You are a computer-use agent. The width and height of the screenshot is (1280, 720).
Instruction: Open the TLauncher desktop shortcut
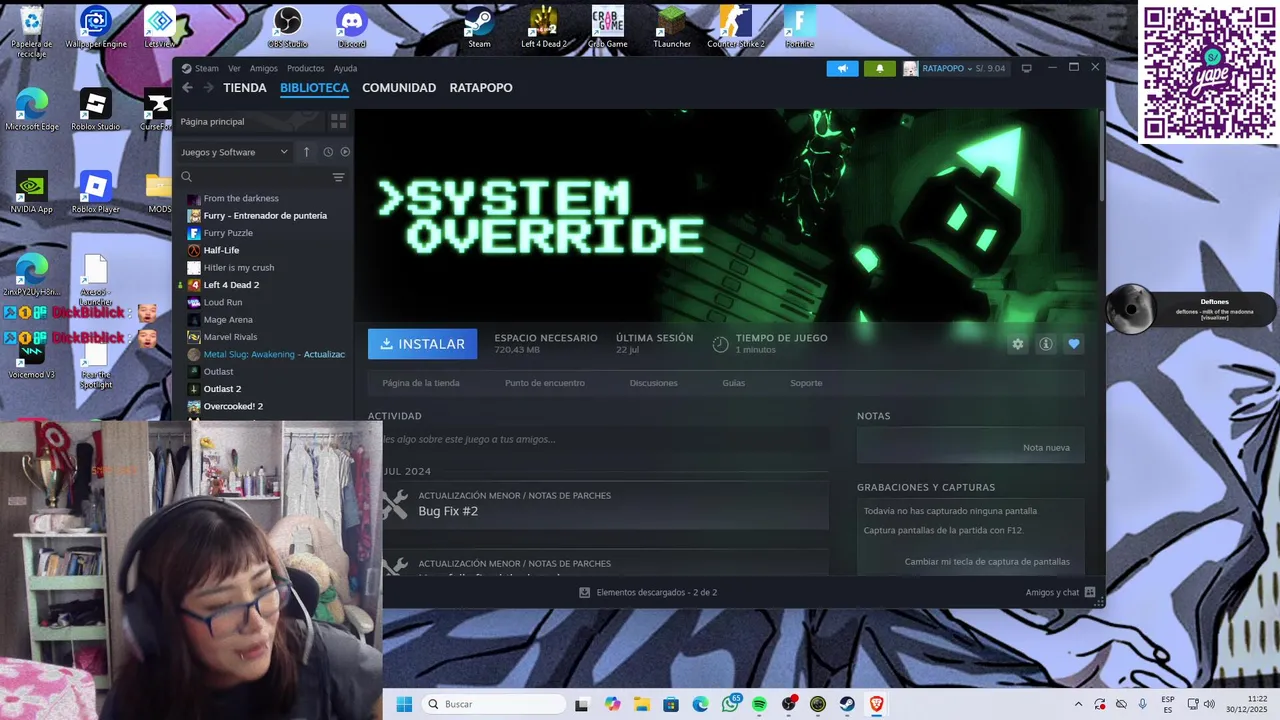[672, 27]
